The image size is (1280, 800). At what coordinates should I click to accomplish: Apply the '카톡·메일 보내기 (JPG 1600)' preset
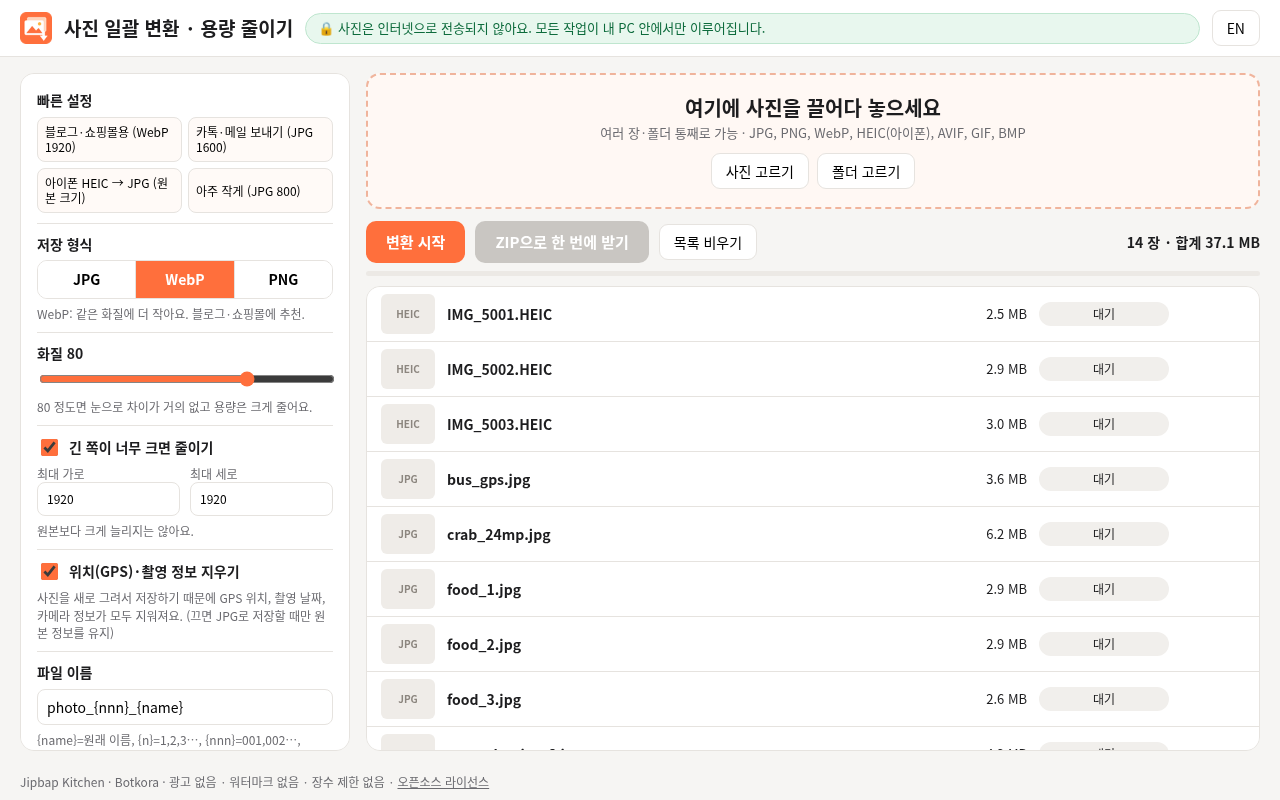coord(260,140)
